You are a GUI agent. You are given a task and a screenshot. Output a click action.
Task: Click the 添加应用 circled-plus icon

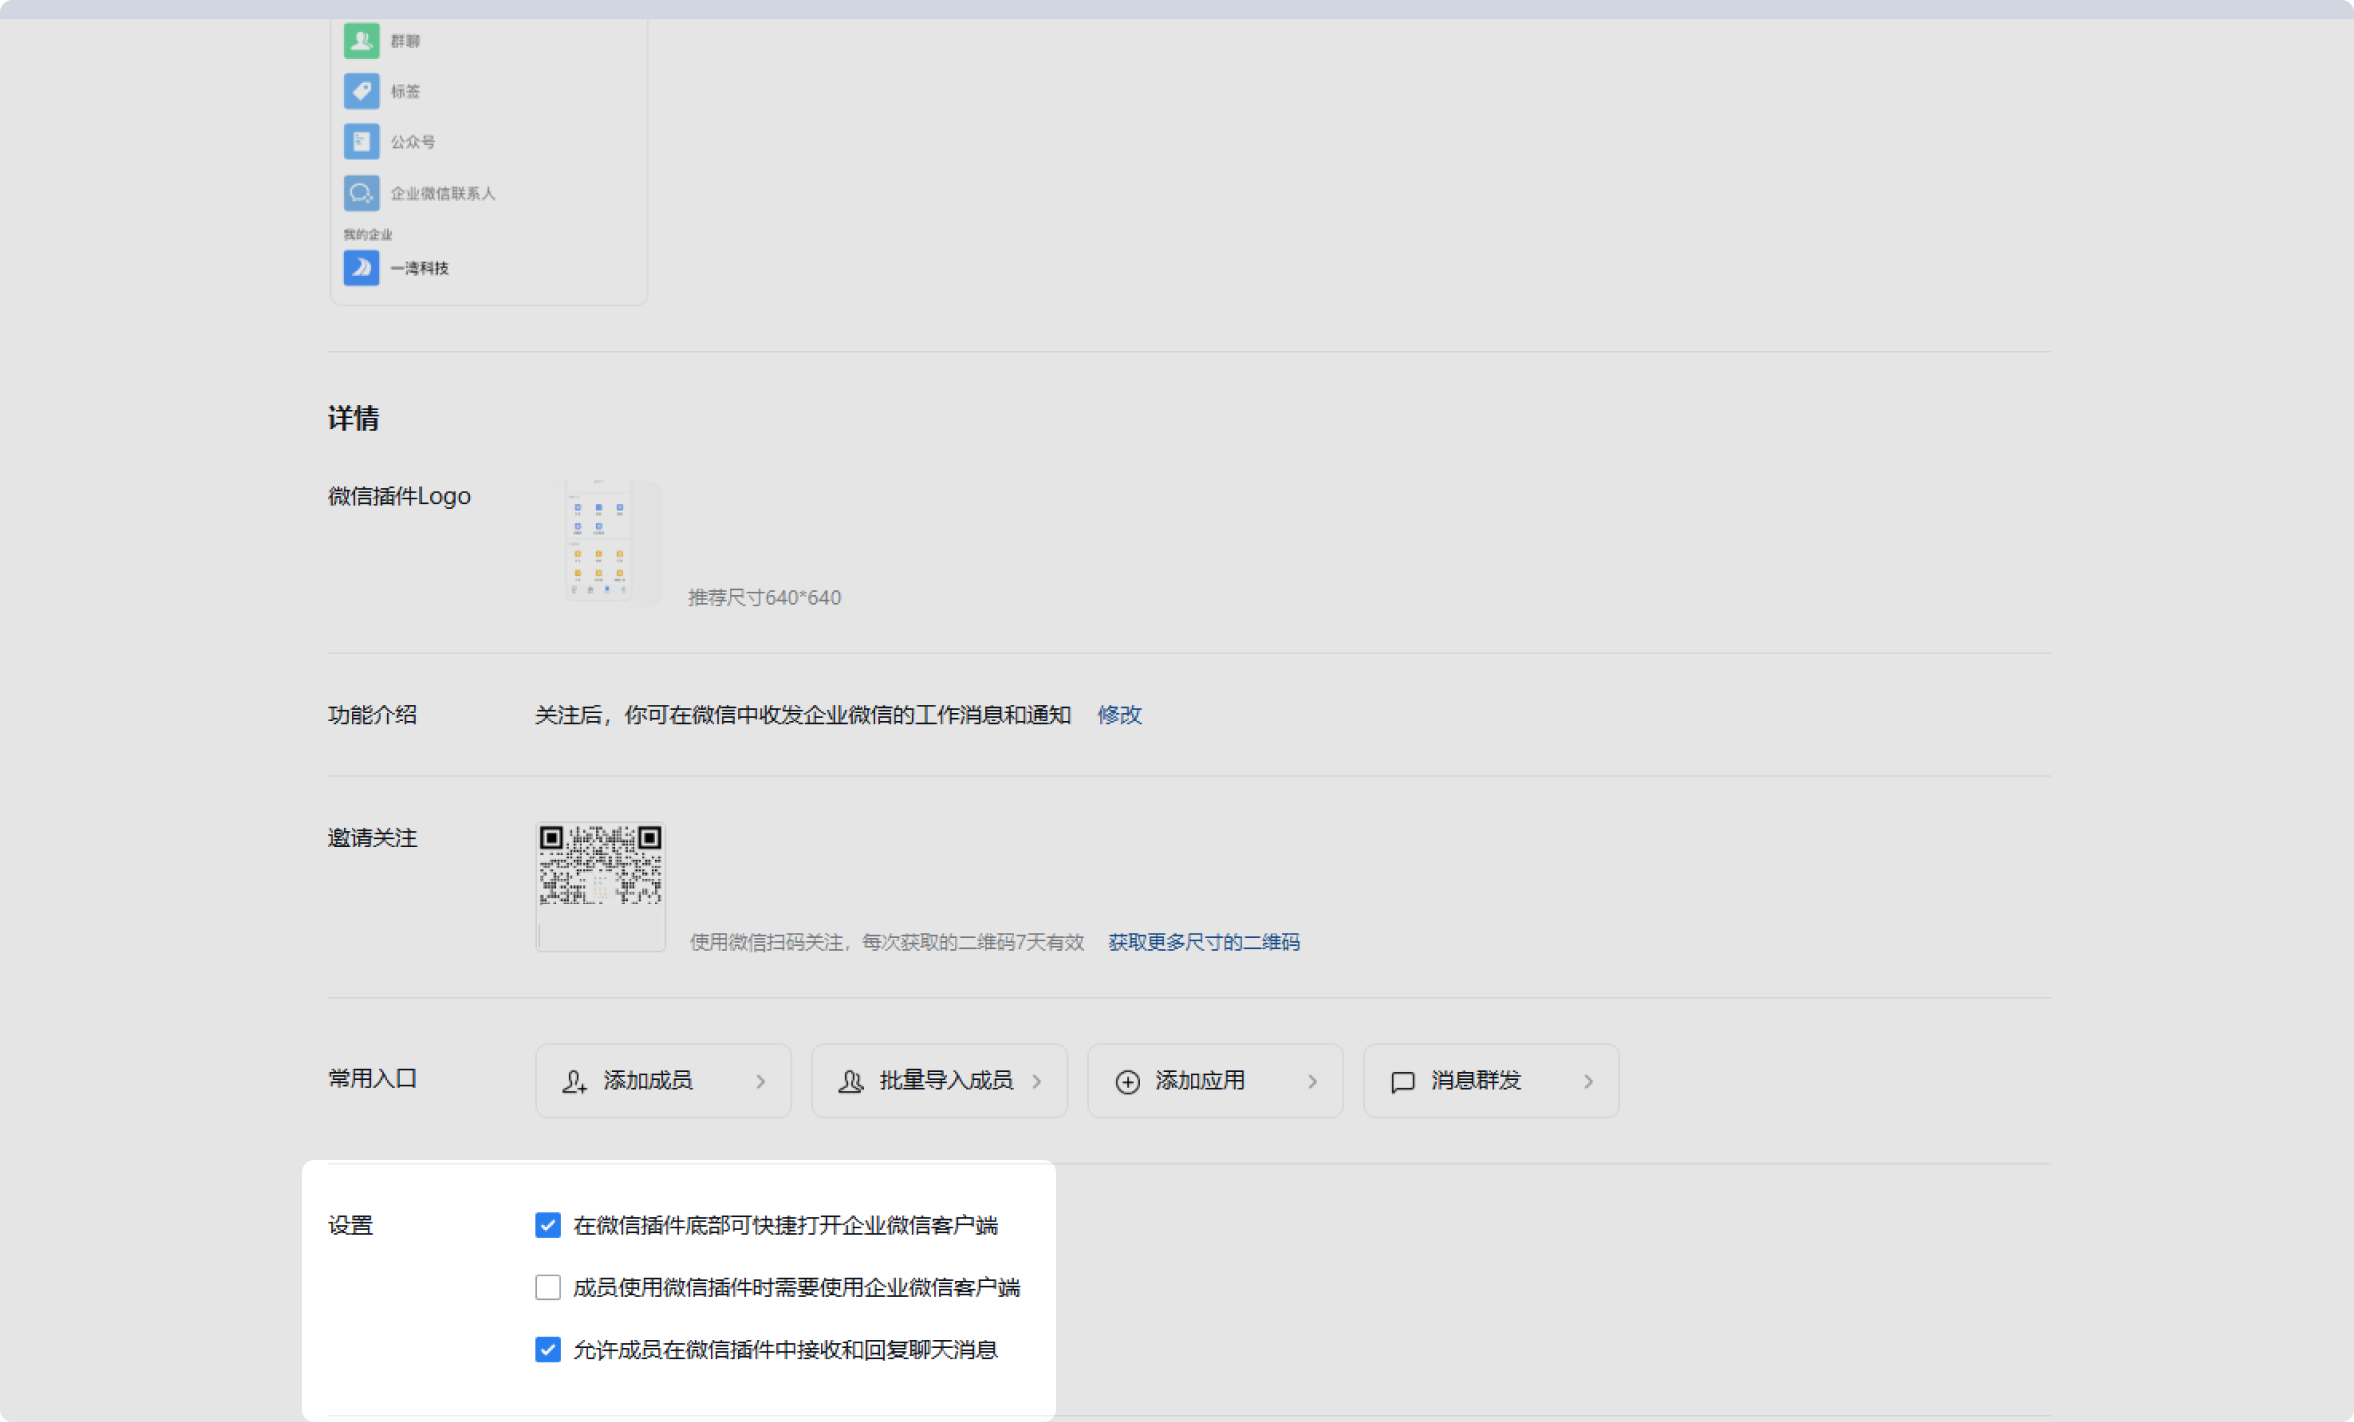pos(1127,1082)
